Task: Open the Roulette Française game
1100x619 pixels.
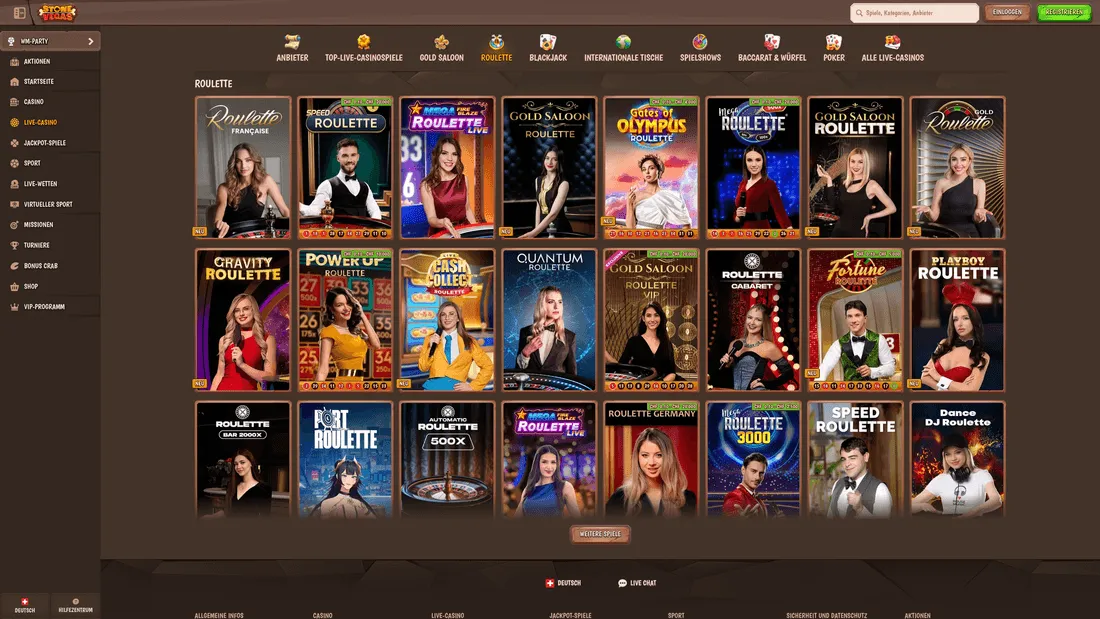Action: pos(243,168)
